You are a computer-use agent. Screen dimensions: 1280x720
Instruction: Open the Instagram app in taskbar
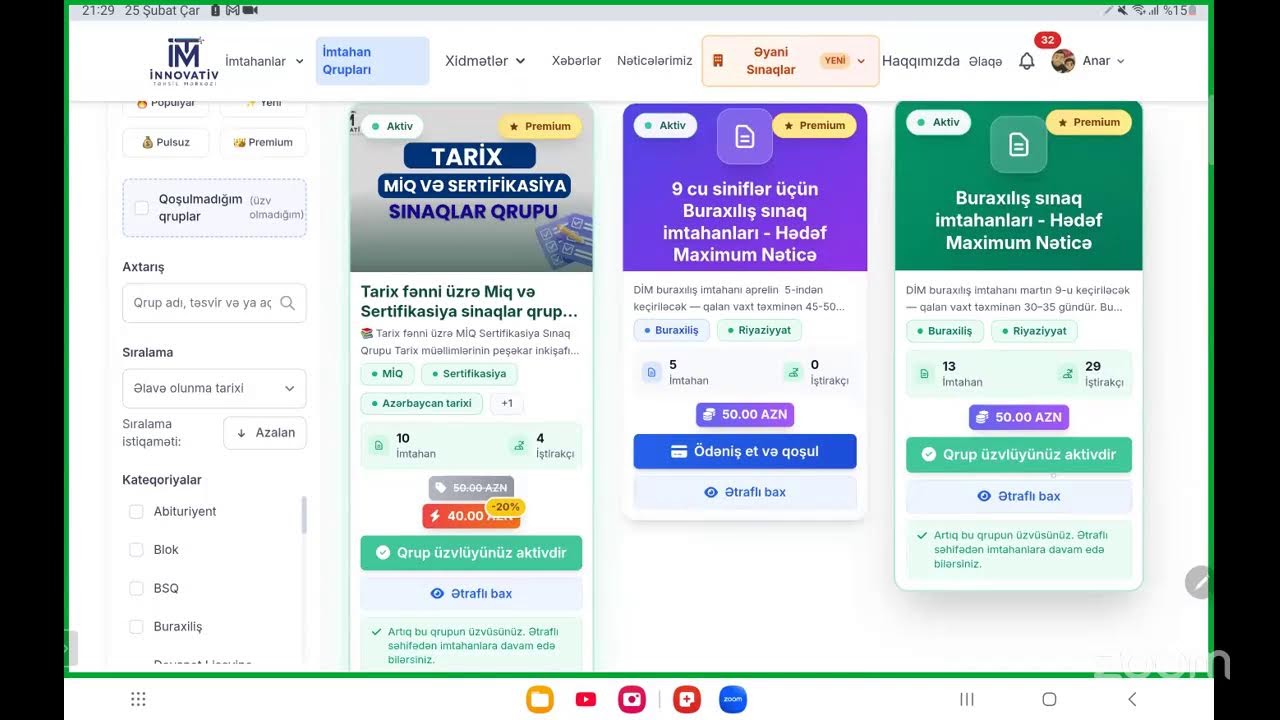tap(632, 699)
